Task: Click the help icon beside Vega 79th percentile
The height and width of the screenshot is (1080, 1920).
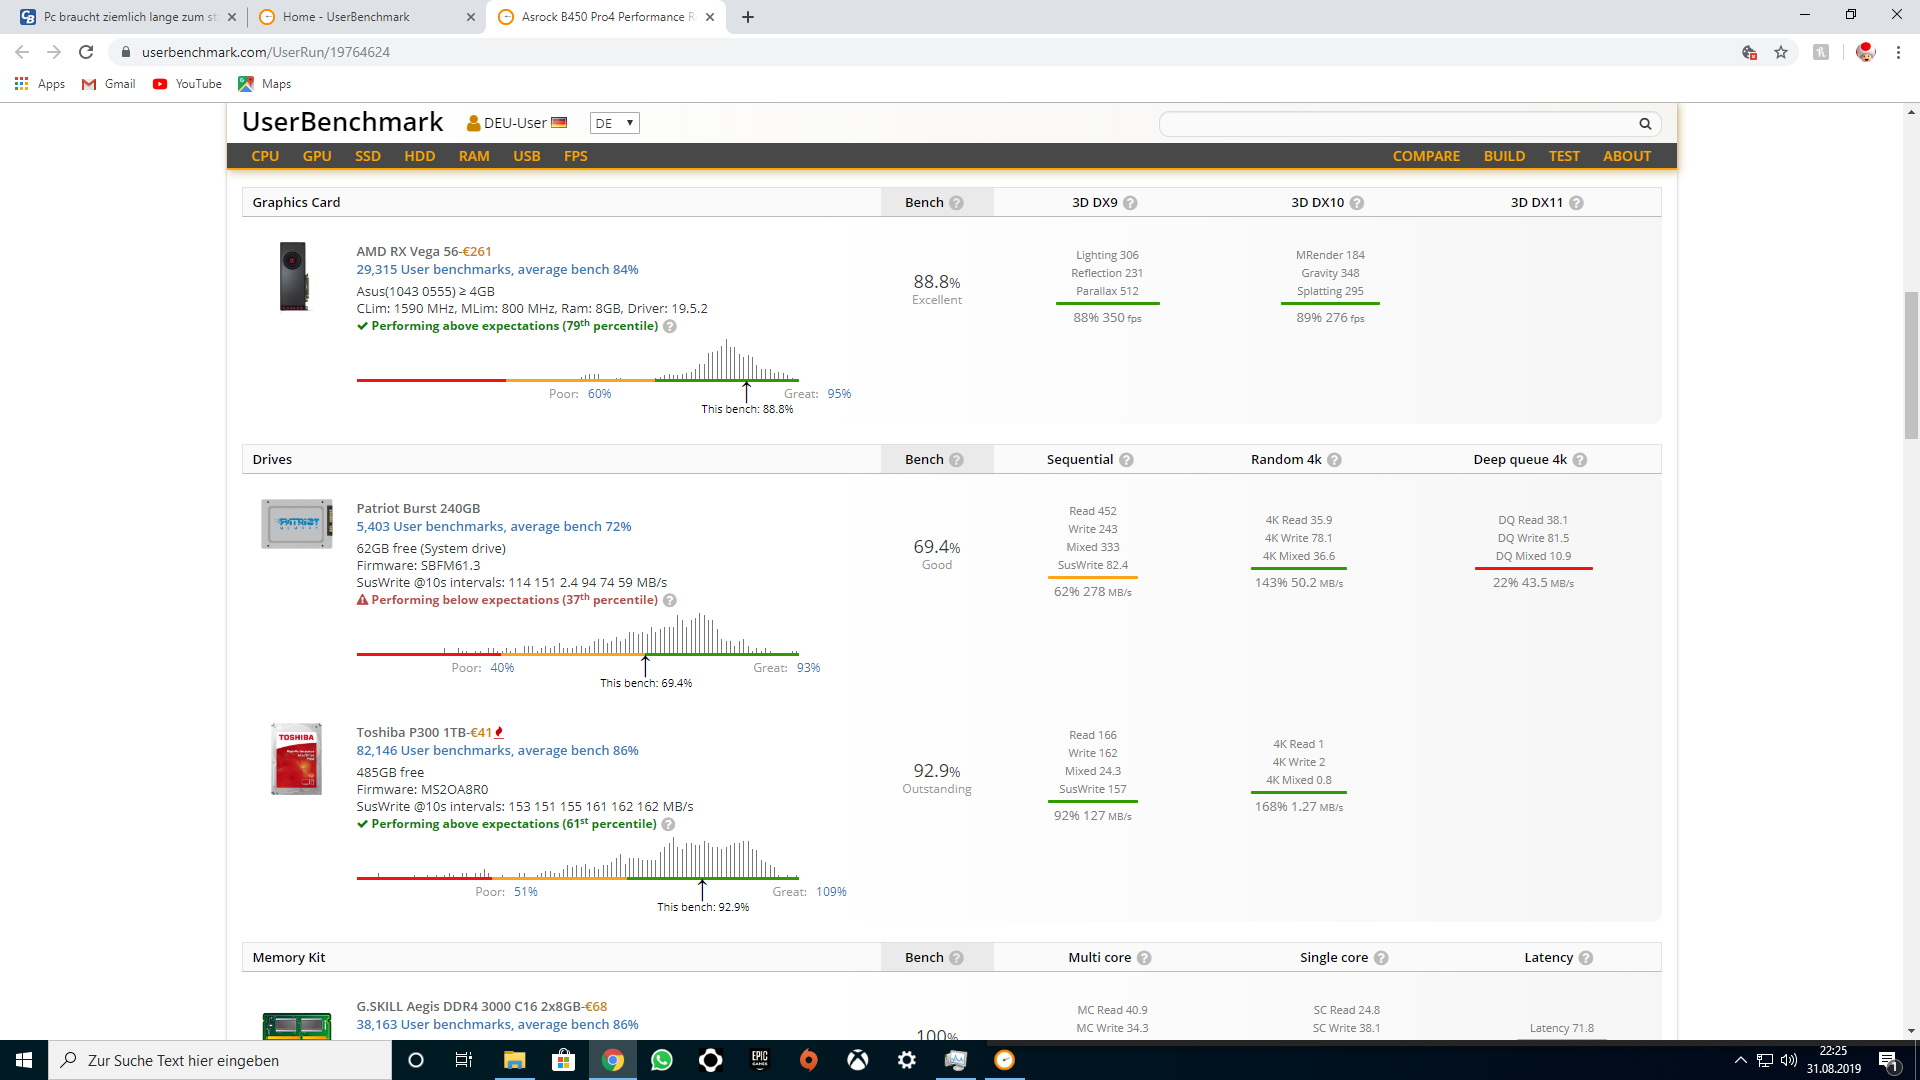Action: 670,326
